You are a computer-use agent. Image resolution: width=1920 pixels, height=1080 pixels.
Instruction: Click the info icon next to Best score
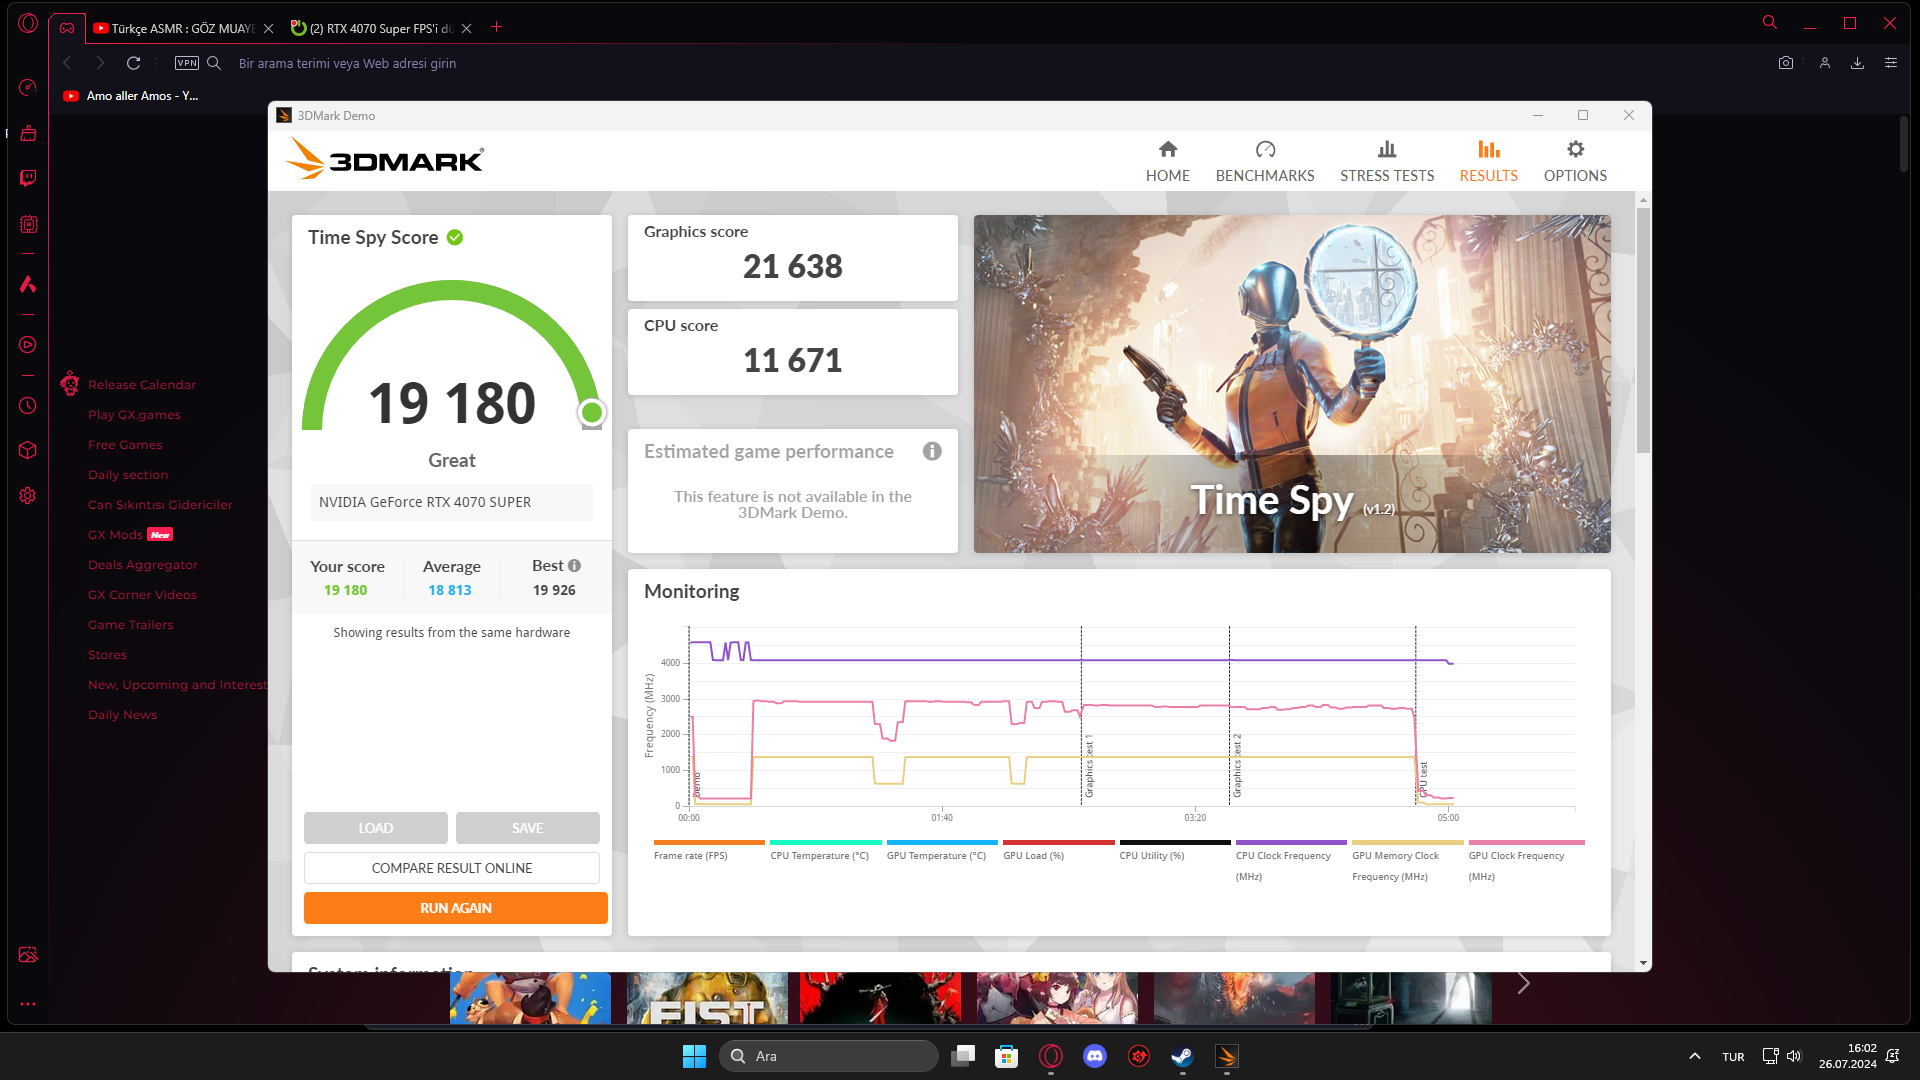(x=575, y=566)
